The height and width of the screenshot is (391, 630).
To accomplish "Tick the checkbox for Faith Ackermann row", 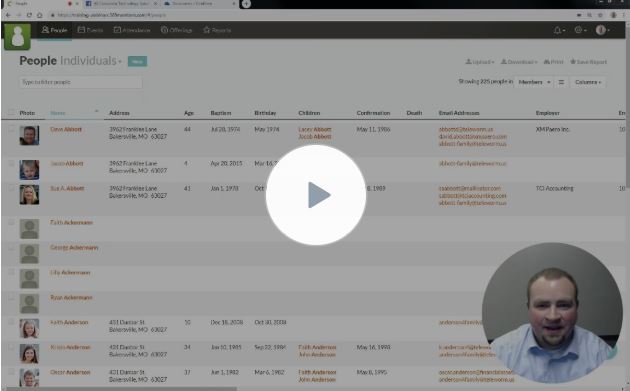I will pyautogui.click(x=11, y=222).
